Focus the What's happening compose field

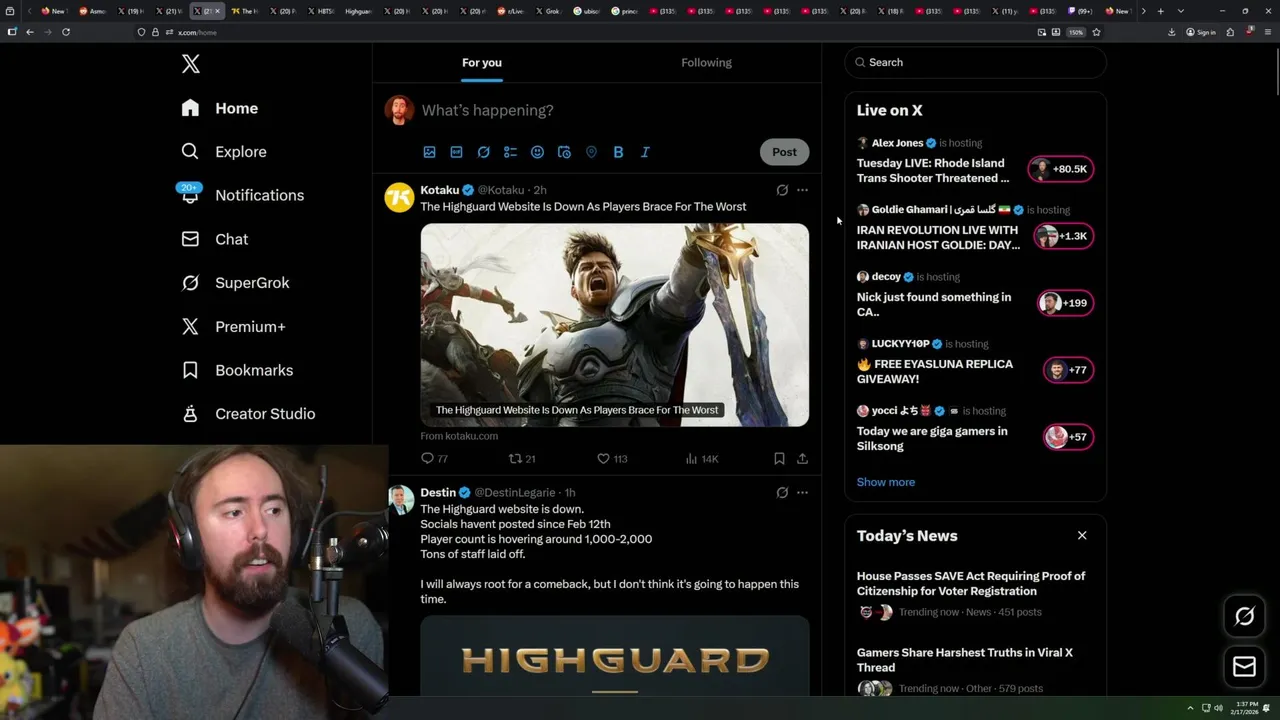pos(614,110)
